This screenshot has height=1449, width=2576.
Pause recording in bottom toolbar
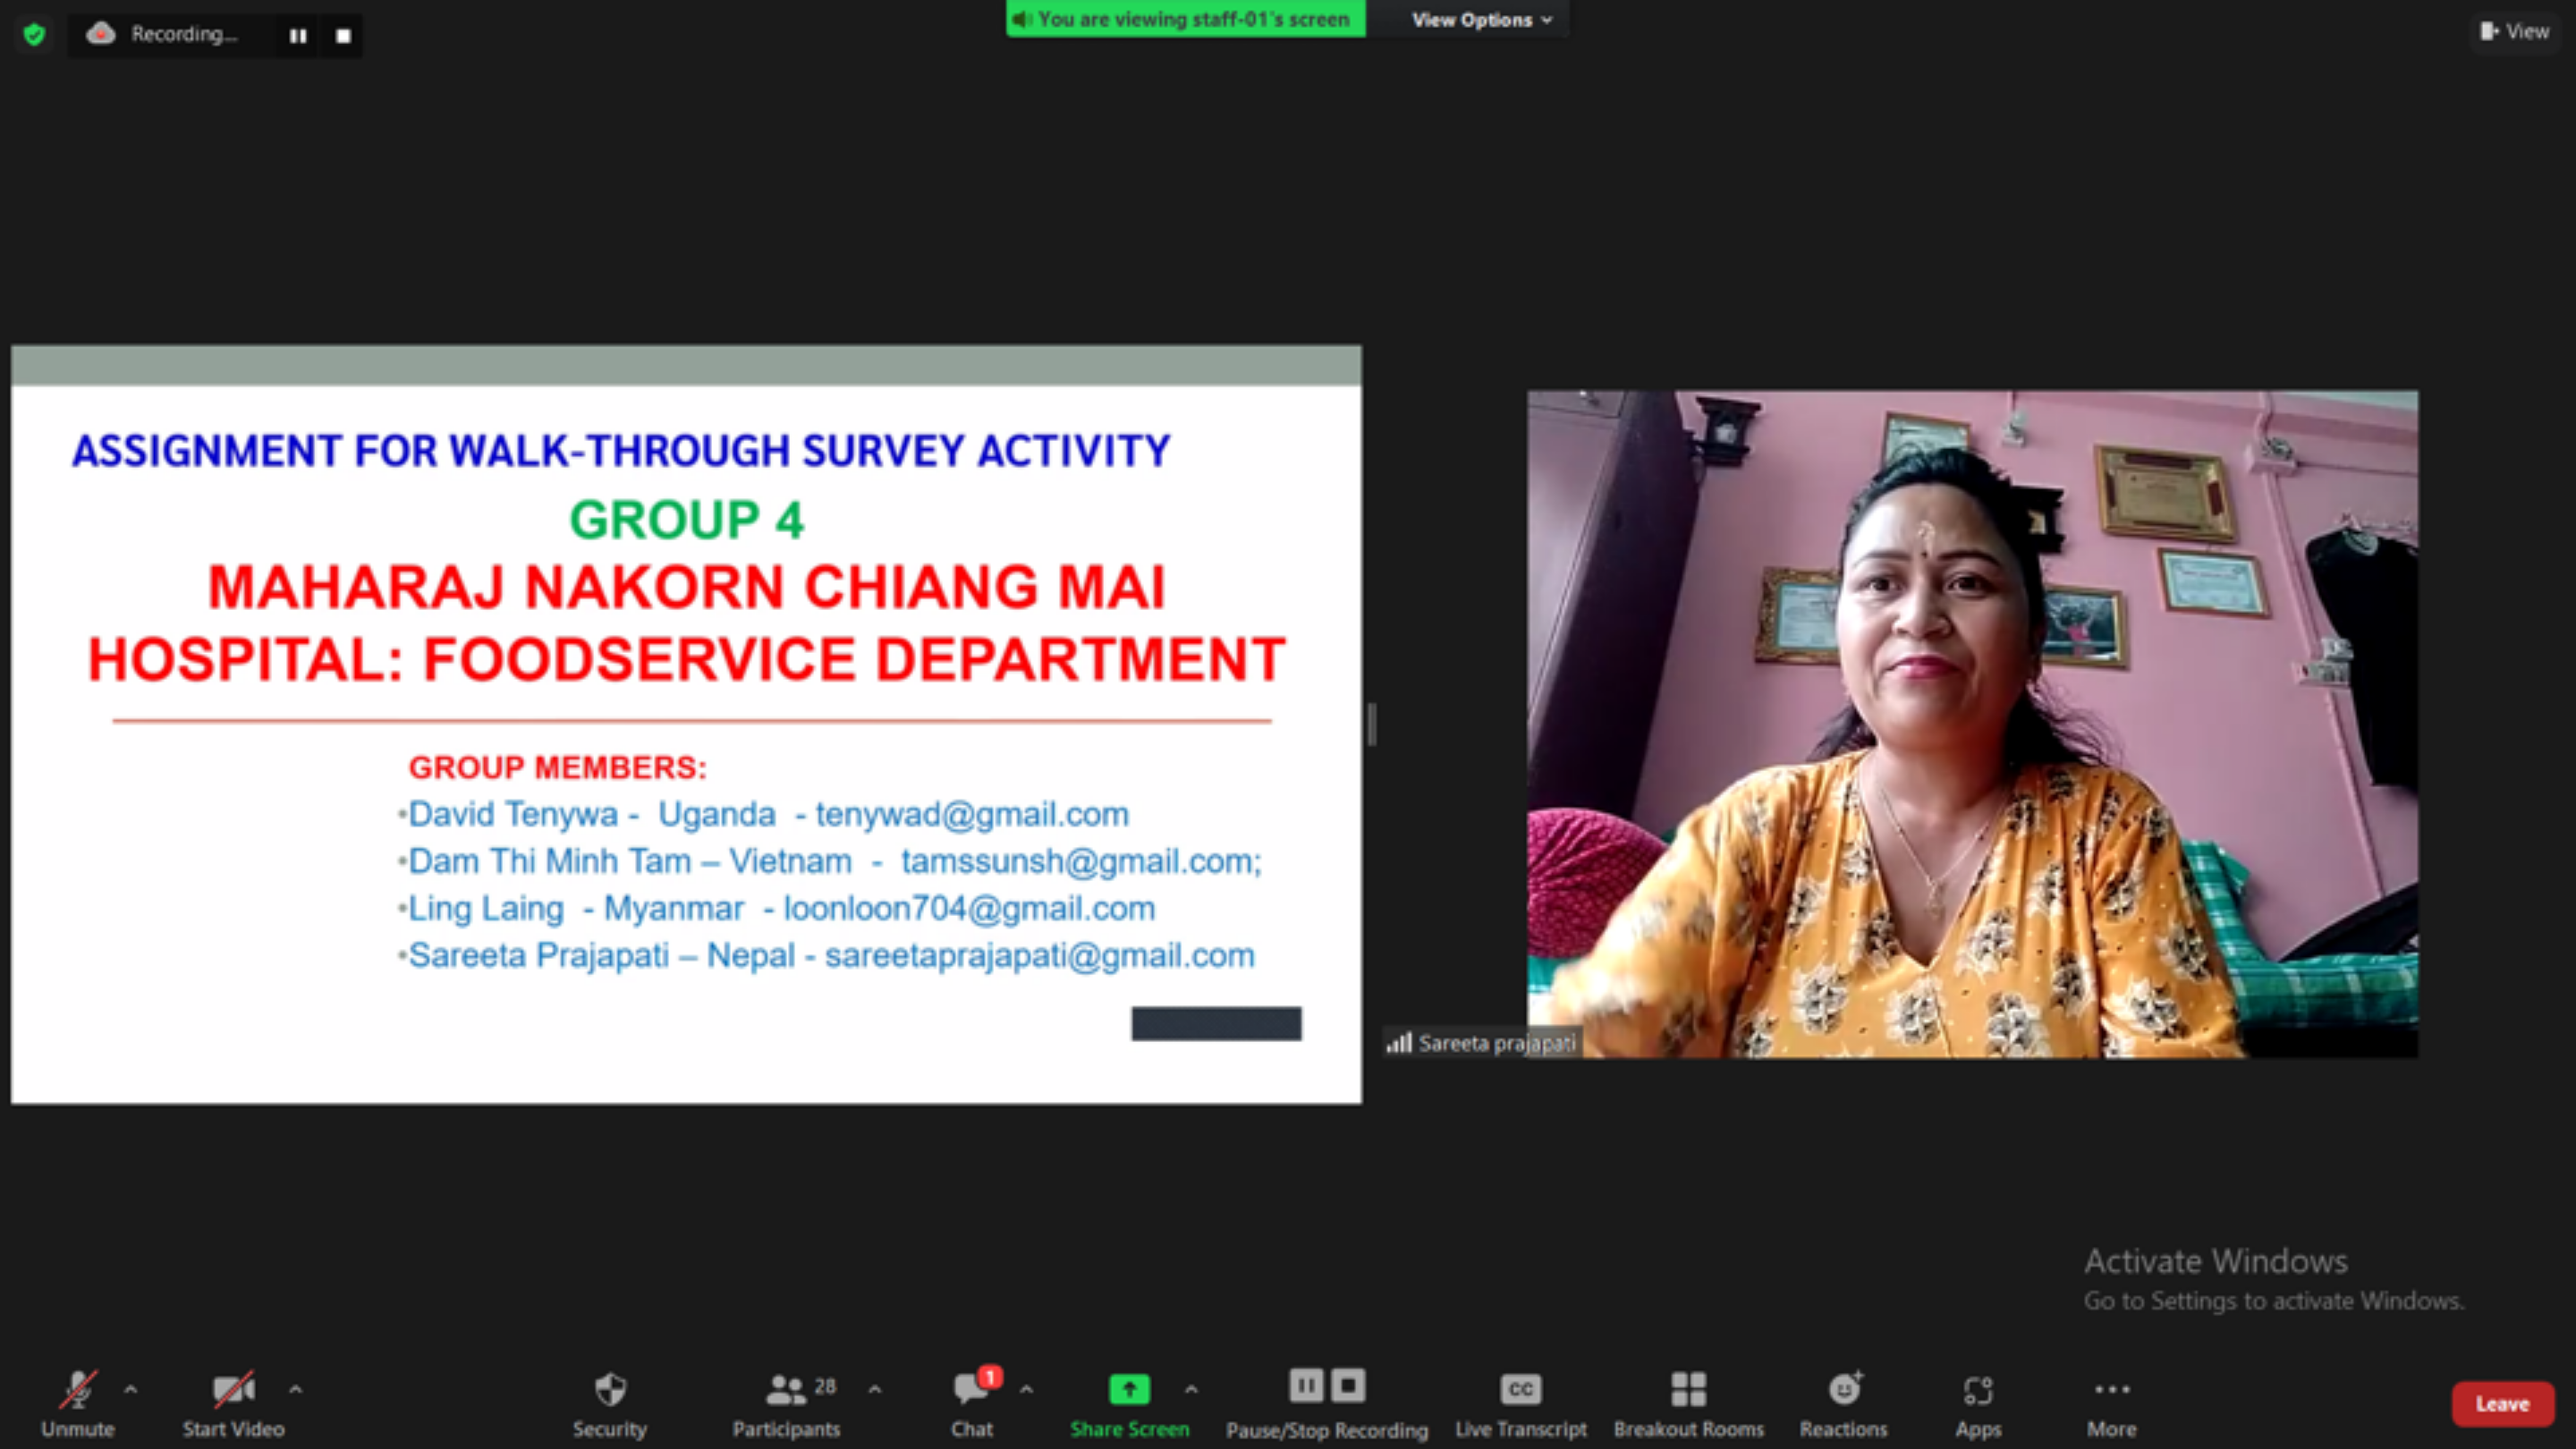pos(1306,1386)
